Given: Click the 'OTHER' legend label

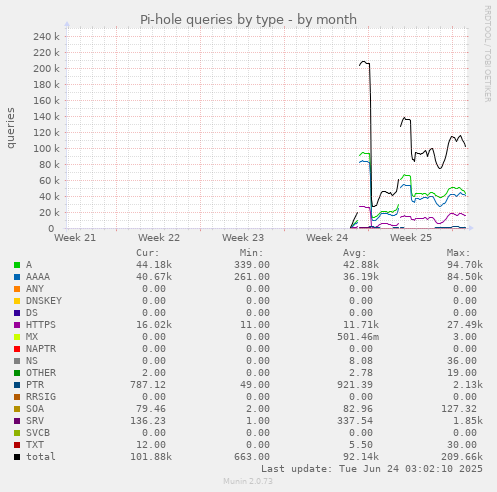Looking at the screenshot, I should pos(41,373).
